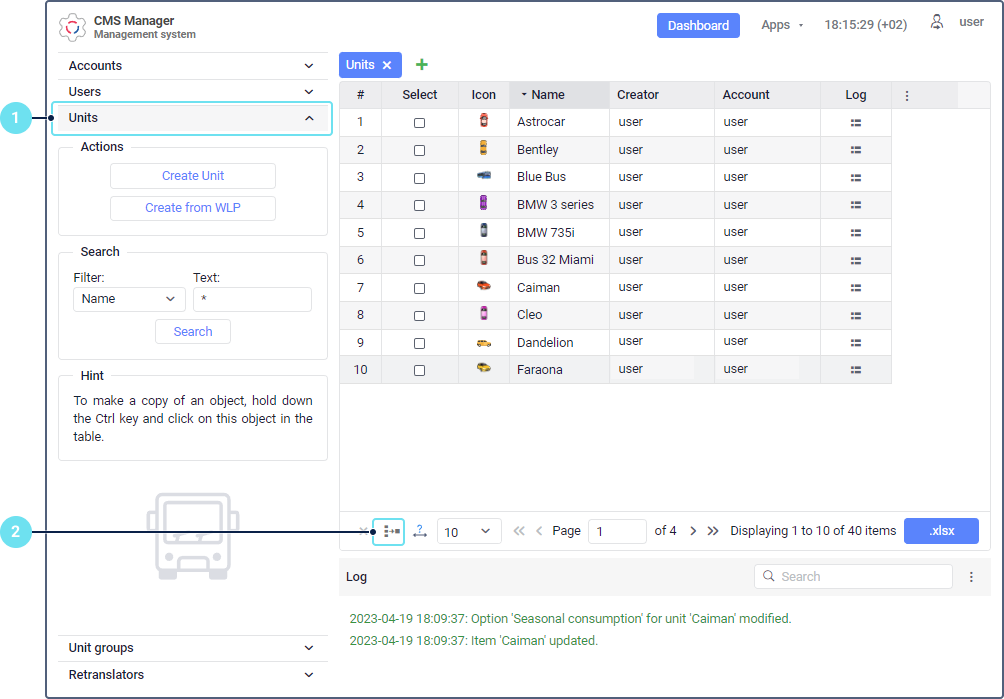This screenshot has height=699, width=1004.
Task: Click the green plus add-tab icon
Action: click(x=421, y=65)
